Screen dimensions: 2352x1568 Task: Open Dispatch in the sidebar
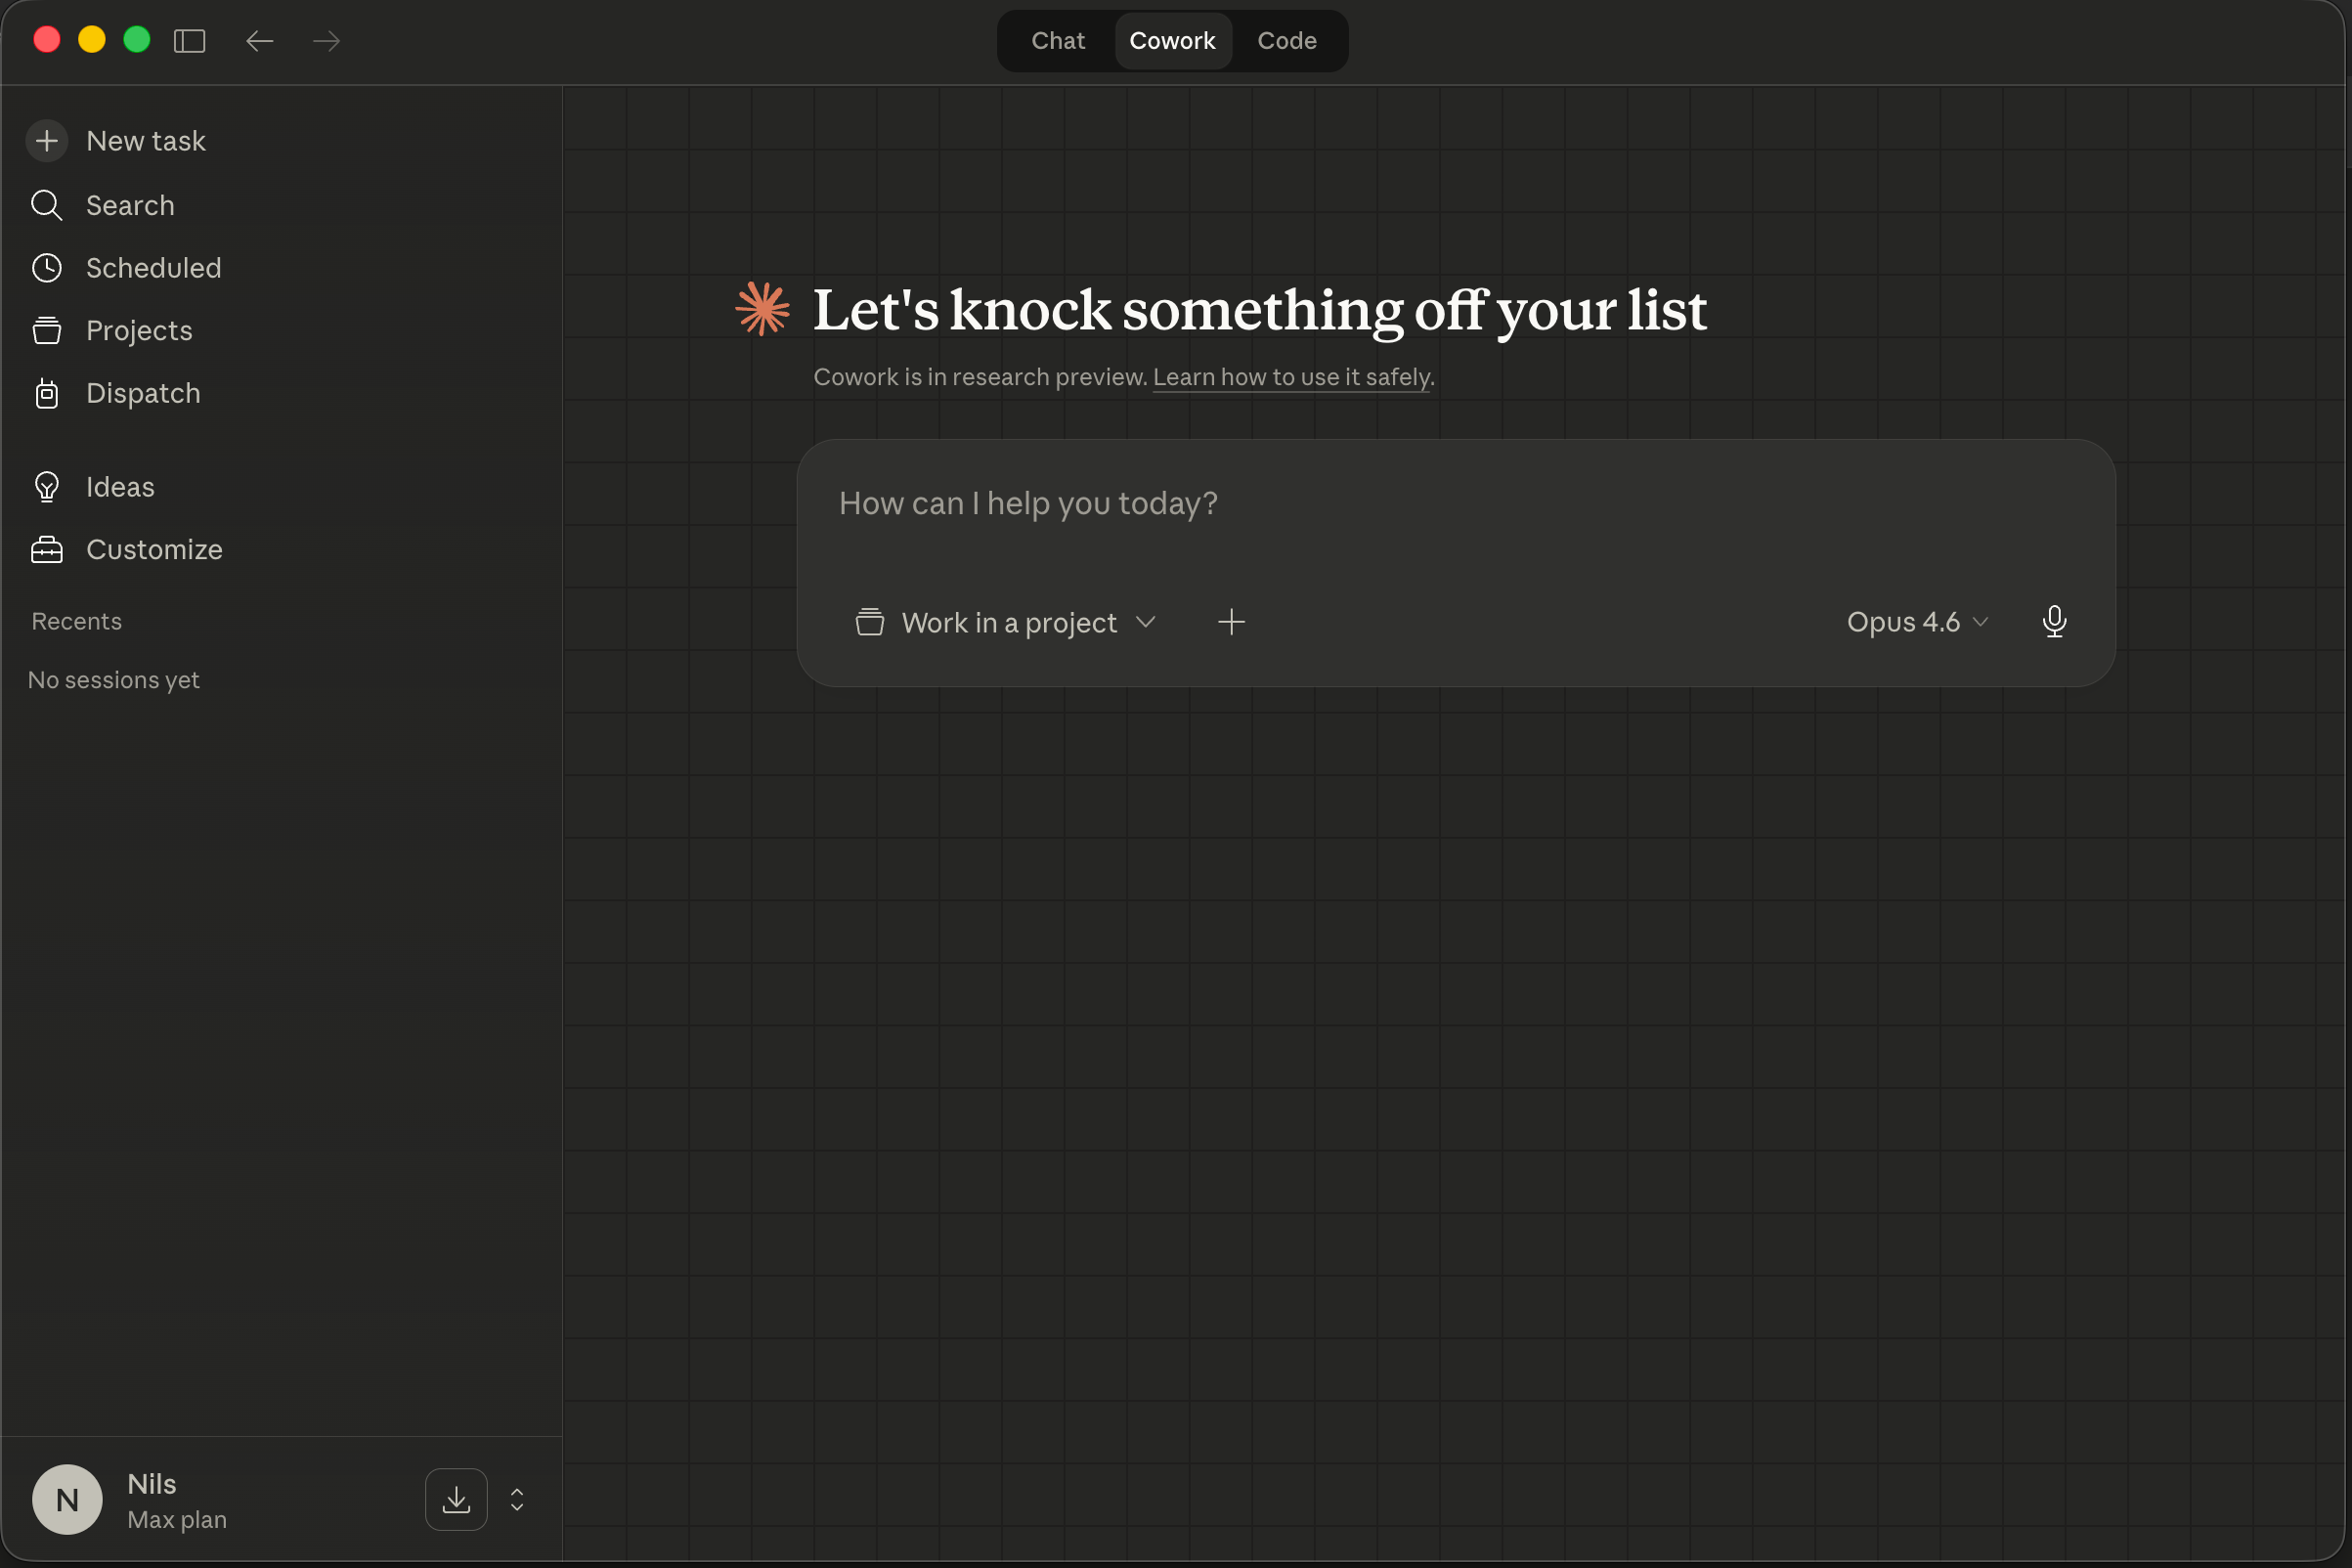tap(116, 394)
